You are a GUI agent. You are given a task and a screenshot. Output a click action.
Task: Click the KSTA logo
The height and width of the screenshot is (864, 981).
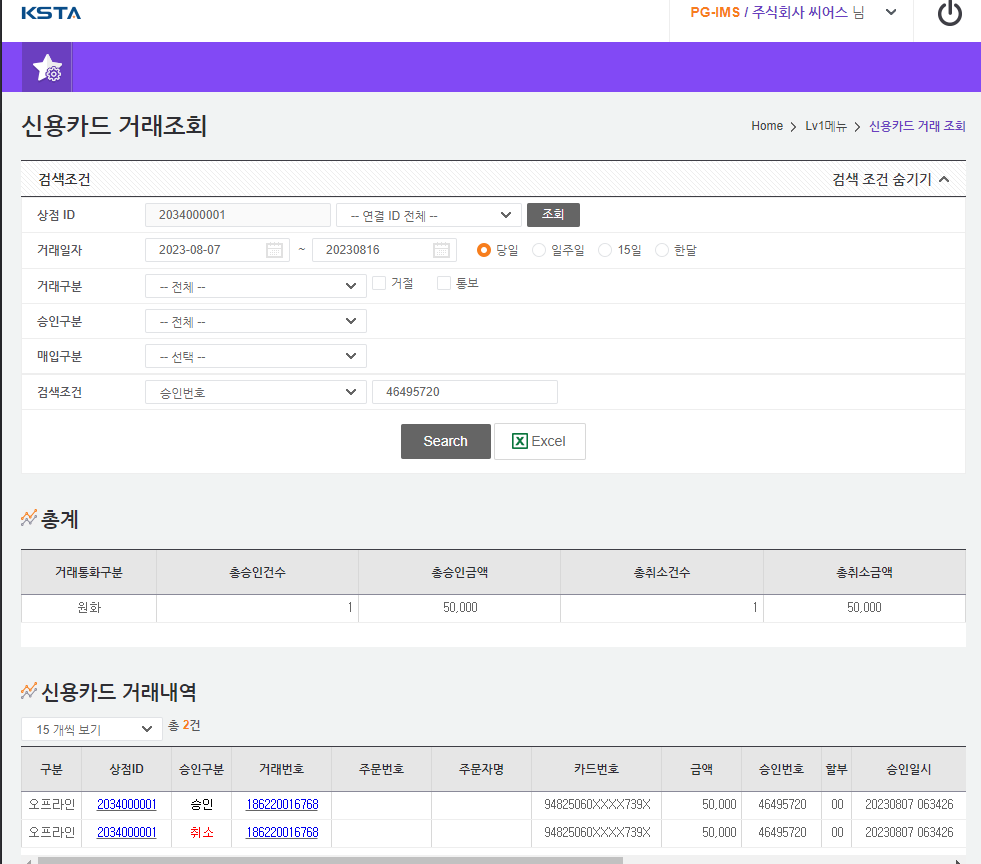point(51,13)
